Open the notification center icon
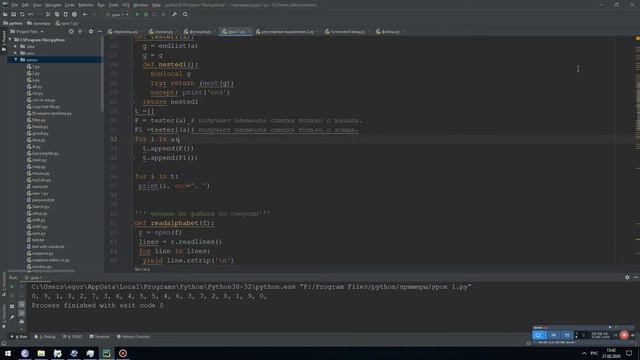Viewport: 640px width, 360px height. pos(629,353)
